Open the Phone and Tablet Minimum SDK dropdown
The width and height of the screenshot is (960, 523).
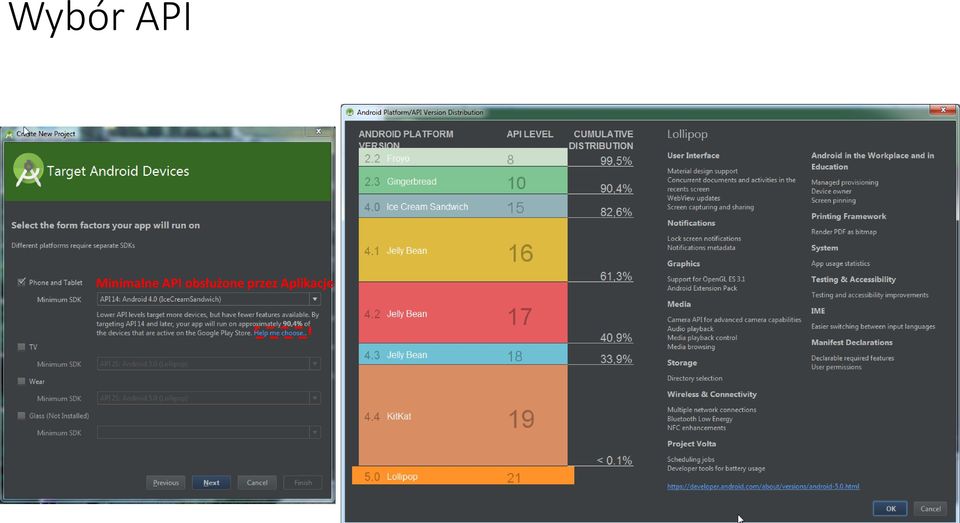209,299
